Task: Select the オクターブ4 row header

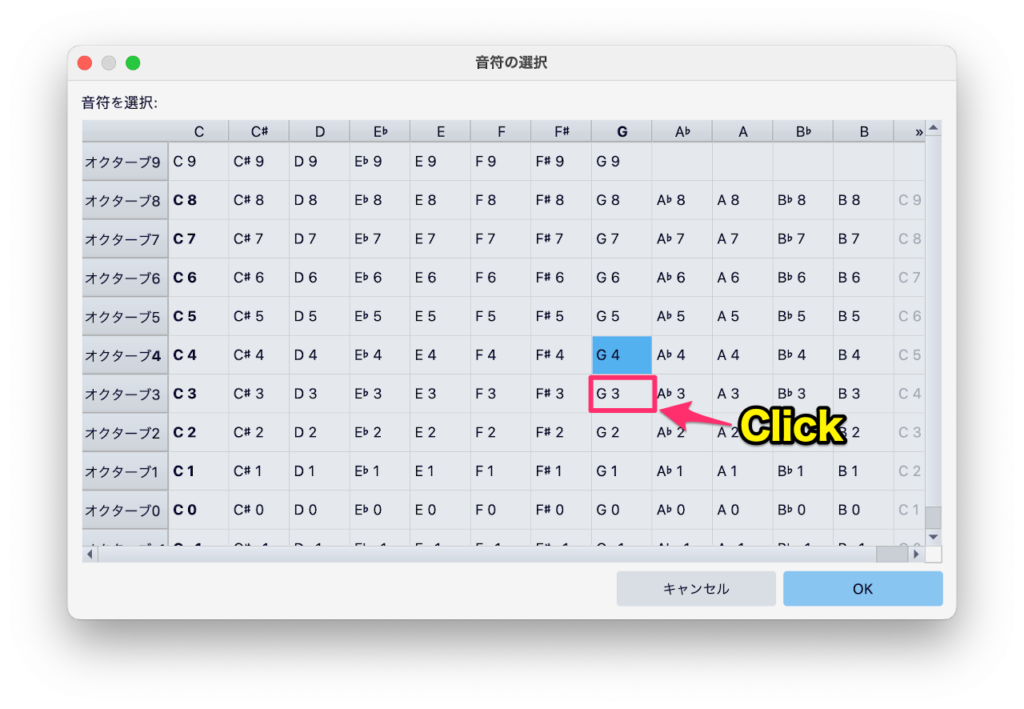Action: click(x=124, y=355)
